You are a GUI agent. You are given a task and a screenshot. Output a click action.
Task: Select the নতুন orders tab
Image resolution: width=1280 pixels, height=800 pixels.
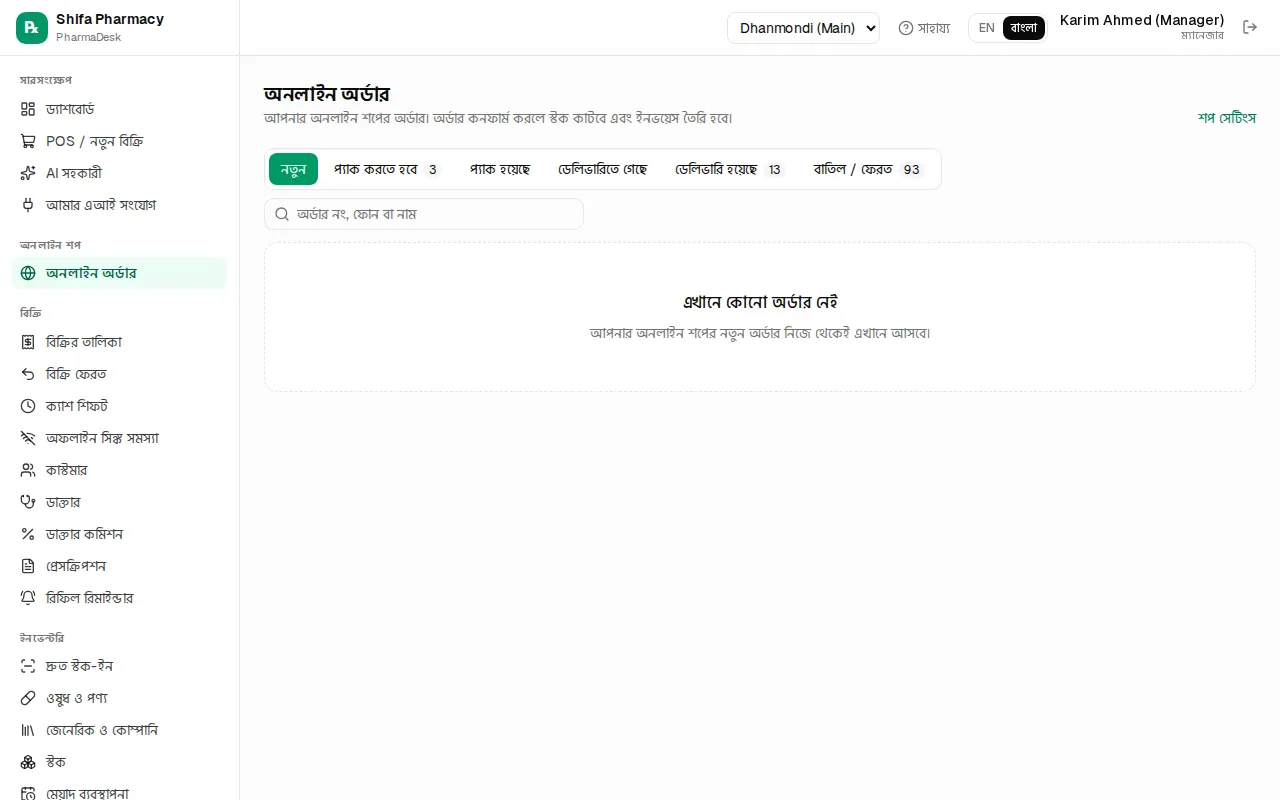(293, 169)
